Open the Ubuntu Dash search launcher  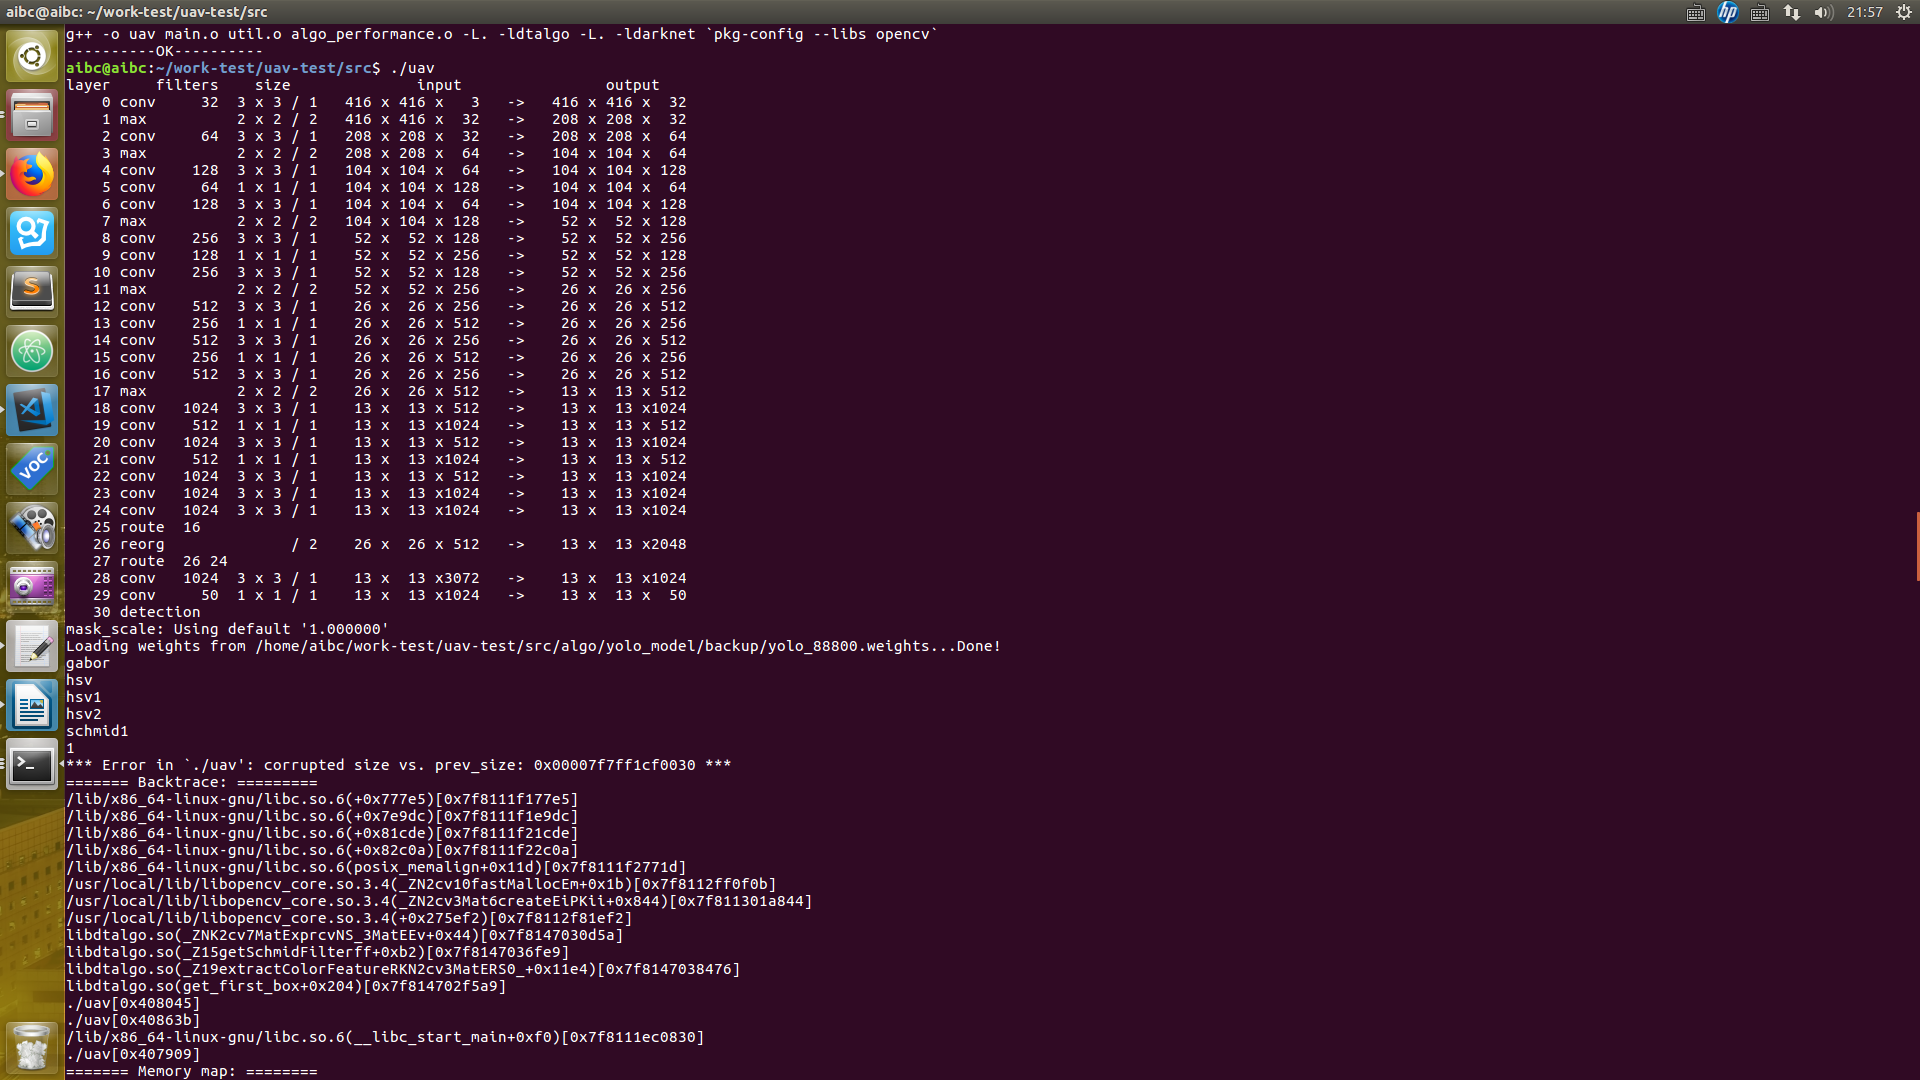coord(32,56)
